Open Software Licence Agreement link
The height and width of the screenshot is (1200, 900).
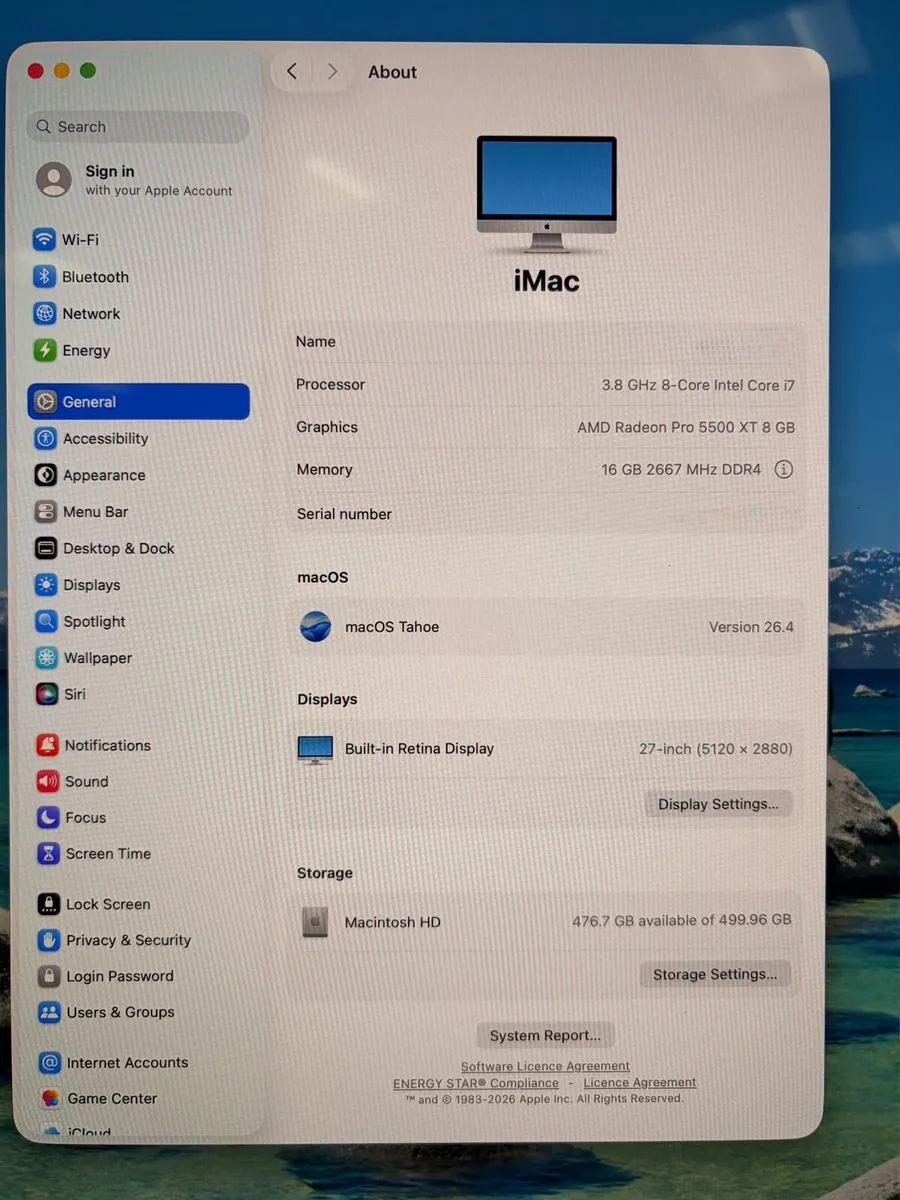pos(545,1066)
